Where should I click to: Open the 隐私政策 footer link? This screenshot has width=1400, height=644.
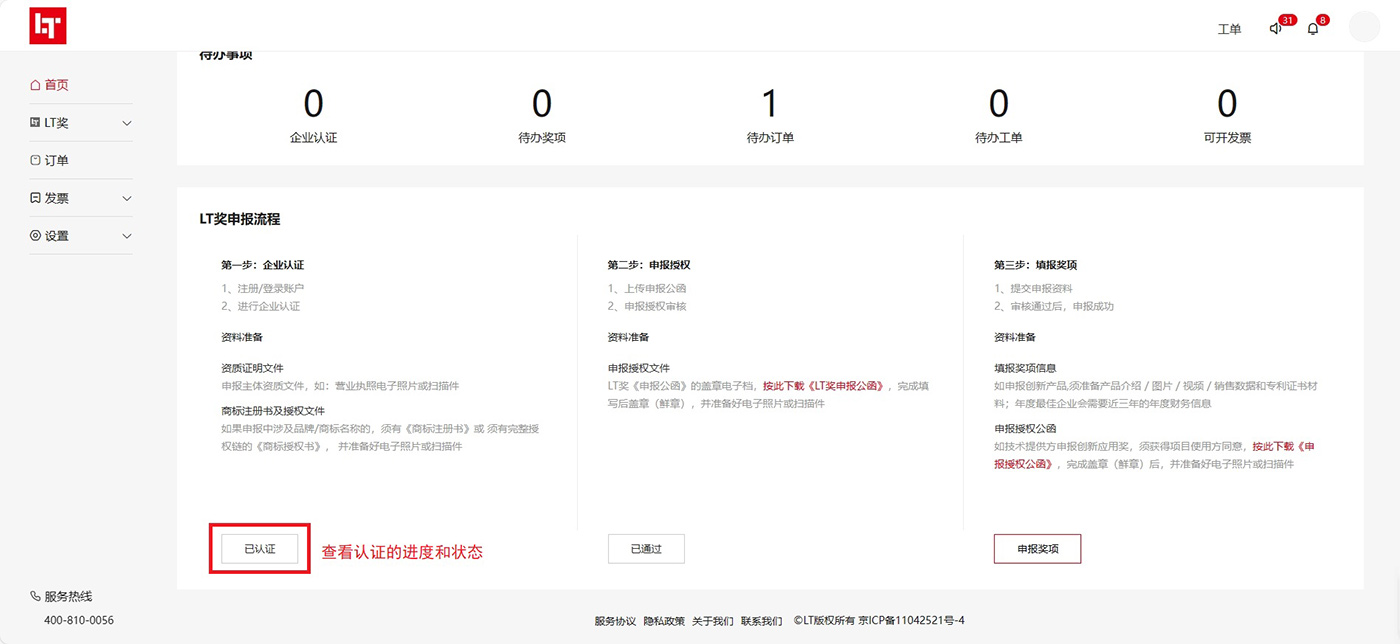click(664, 621)
